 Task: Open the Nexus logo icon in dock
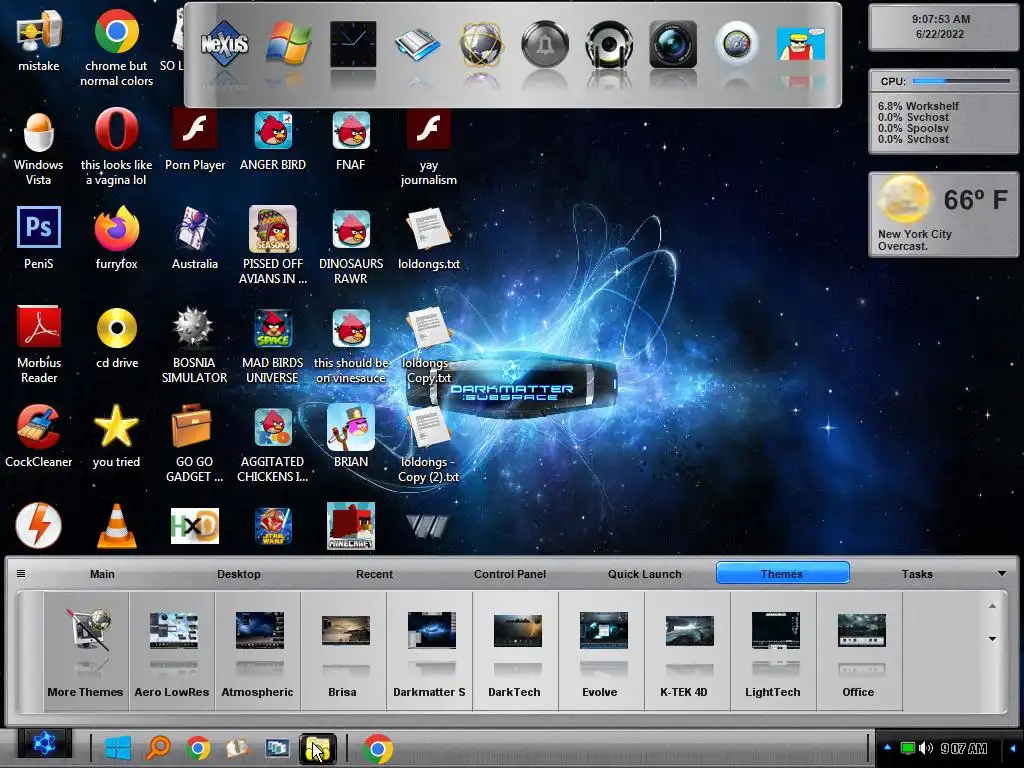coord(224,44)
